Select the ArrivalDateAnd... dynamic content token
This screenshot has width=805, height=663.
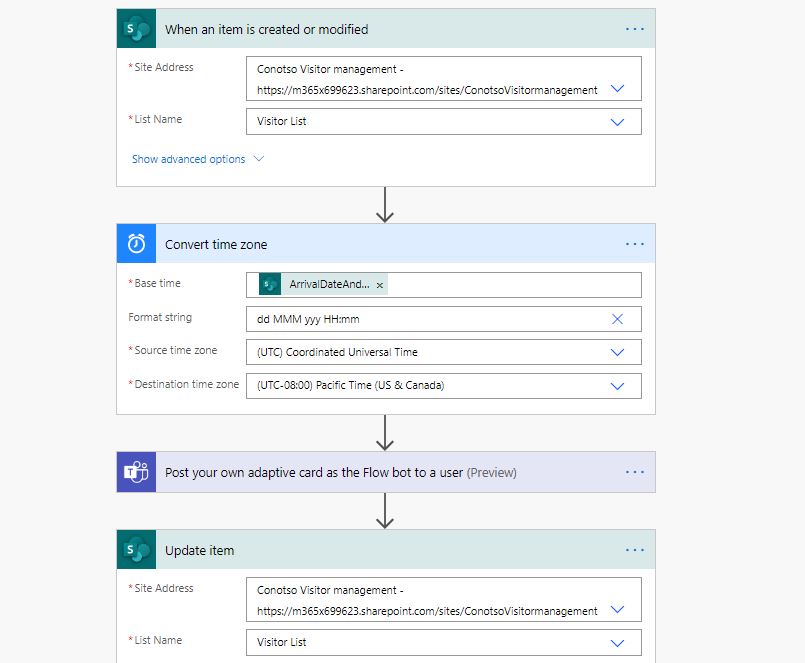(x=323, y=285)
